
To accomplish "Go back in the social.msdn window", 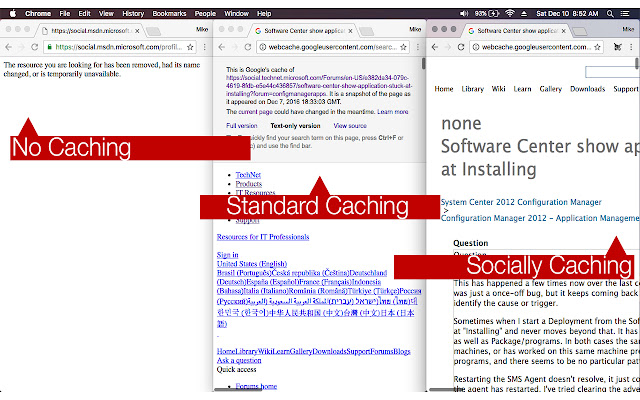I will point(8,47).
